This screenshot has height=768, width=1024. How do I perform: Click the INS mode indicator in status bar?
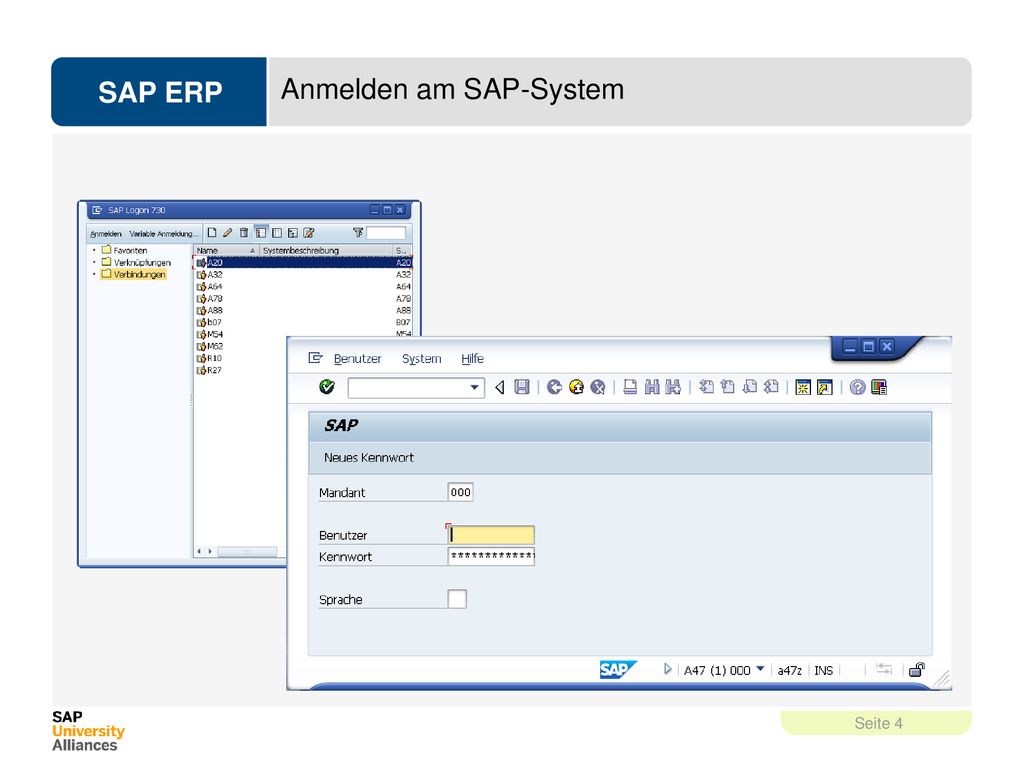tap(824, 670)
